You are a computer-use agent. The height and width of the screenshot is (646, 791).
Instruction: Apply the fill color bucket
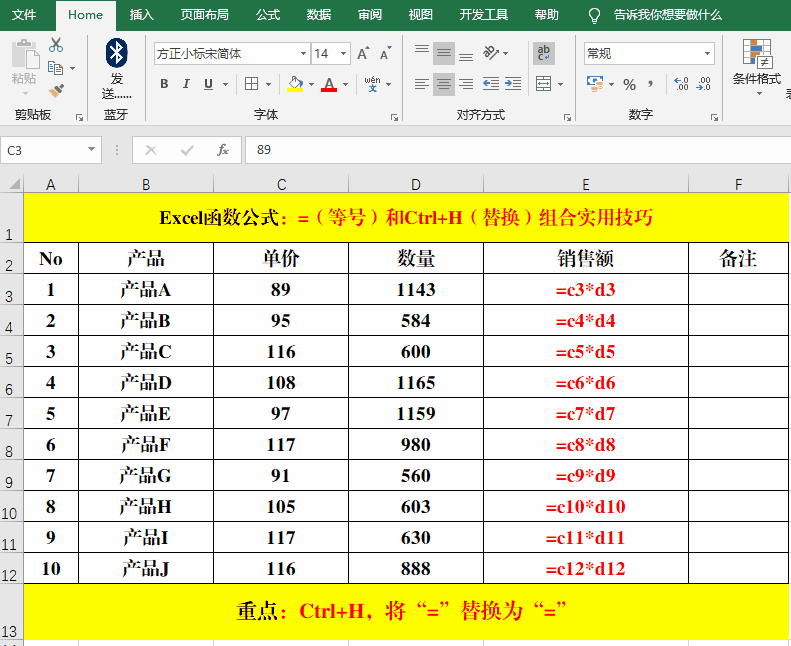pyautogui.click(x=295, y=84)
